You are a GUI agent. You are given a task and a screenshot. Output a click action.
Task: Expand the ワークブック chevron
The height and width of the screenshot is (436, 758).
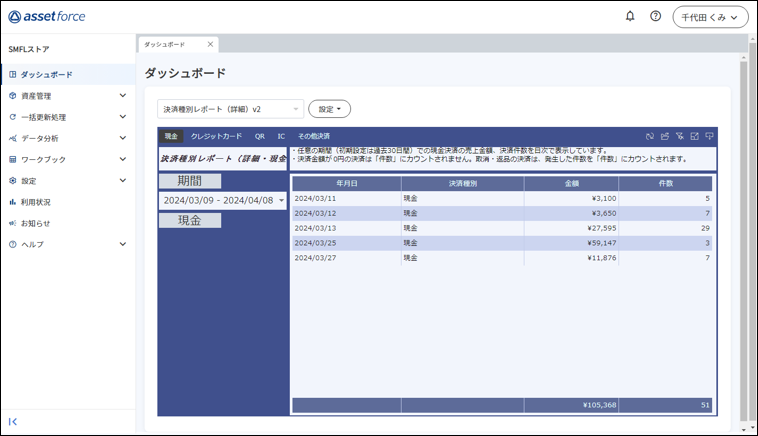[123, 160]
